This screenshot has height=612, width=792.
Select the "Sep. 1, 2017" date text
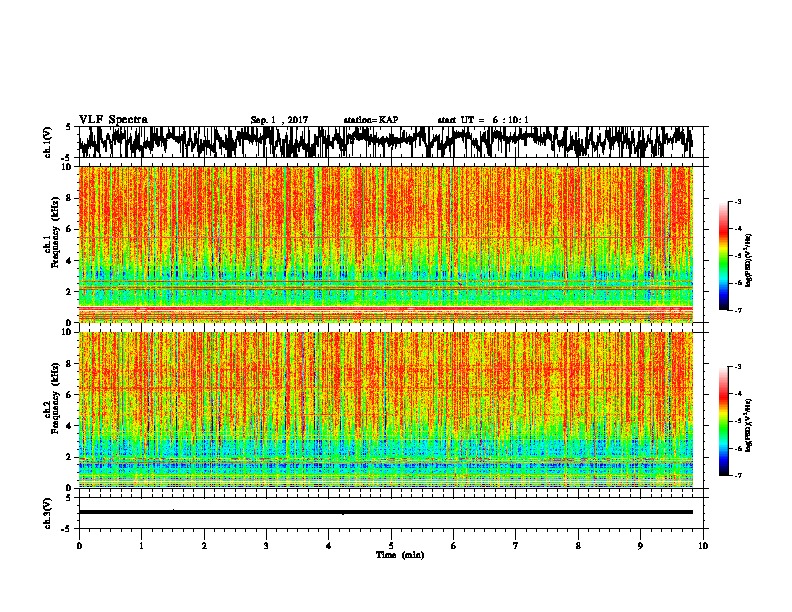[279, 120]
